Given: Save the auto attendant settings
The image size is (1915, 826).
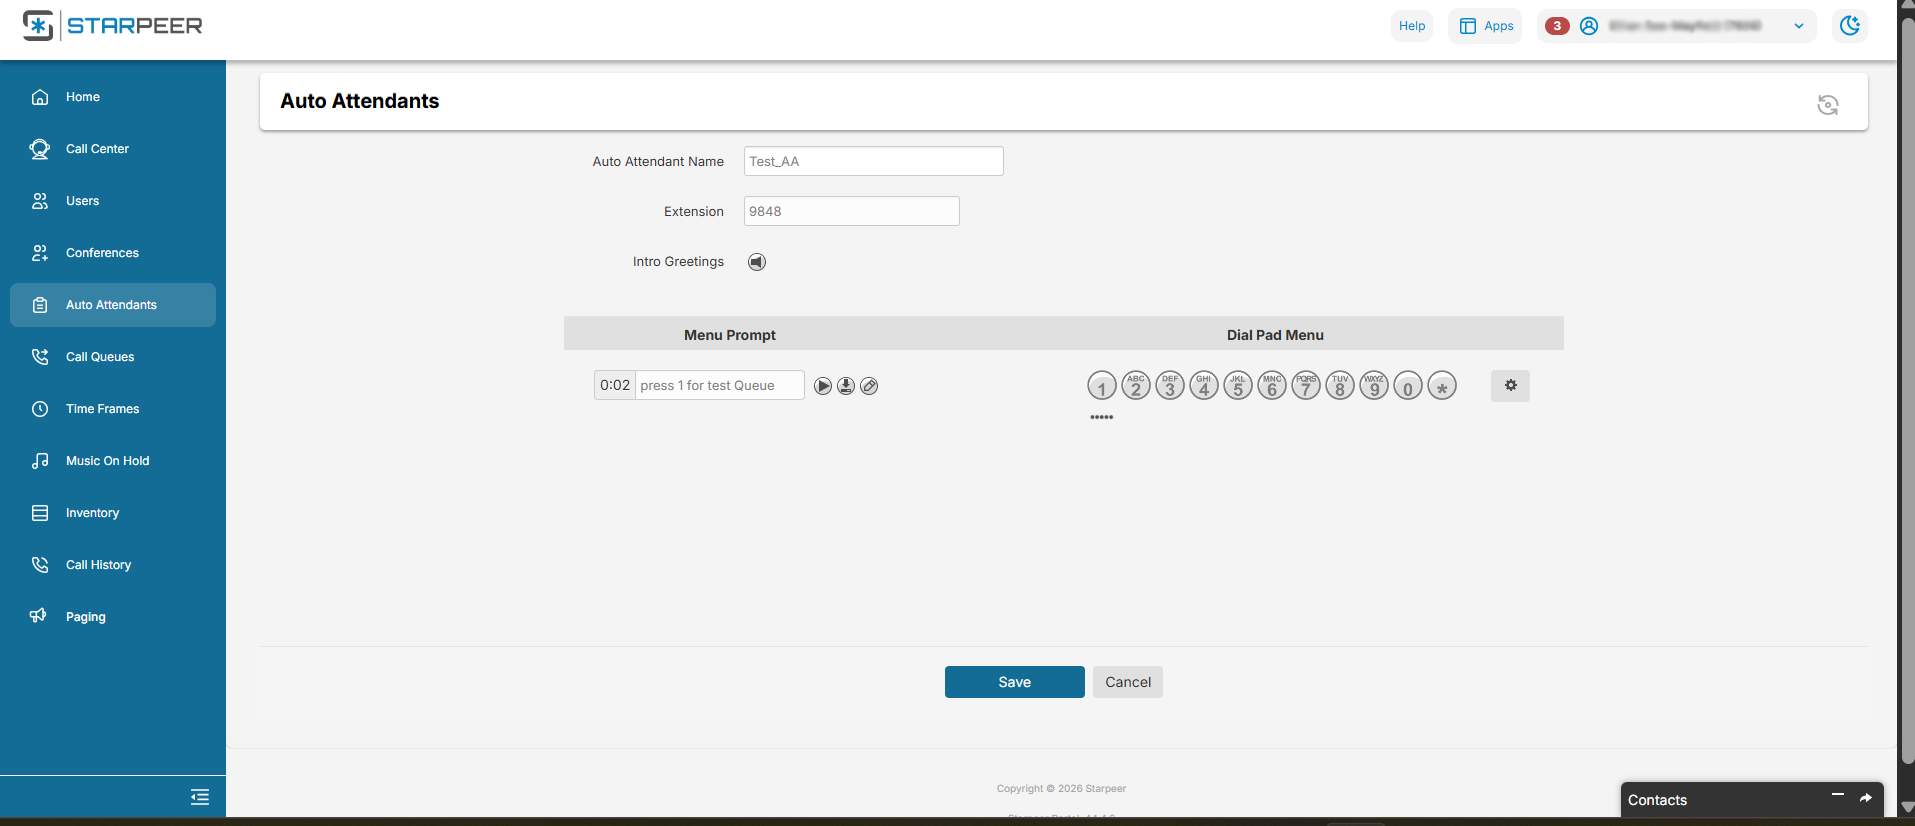Looking at the screenshot, I should [x=1014, y=682].
